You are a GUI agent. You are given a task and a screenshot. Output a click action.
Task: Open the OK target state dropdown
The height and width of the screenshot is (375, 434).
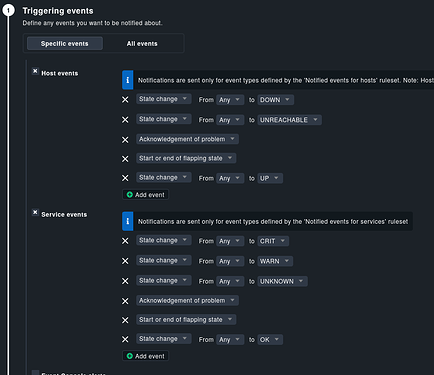(x=270, y=340)
